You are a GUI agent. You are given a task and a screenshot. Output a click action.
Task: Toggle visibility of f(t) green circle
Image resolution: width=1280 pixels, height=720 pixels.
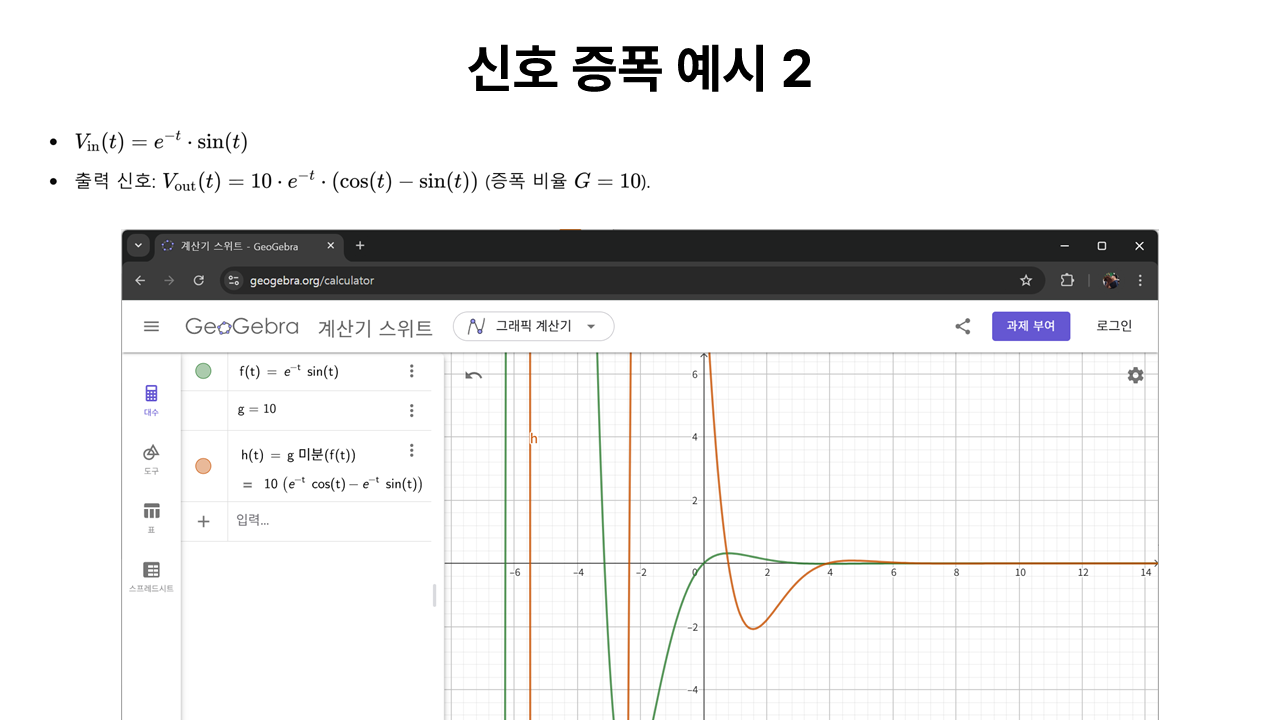(204, 371)
